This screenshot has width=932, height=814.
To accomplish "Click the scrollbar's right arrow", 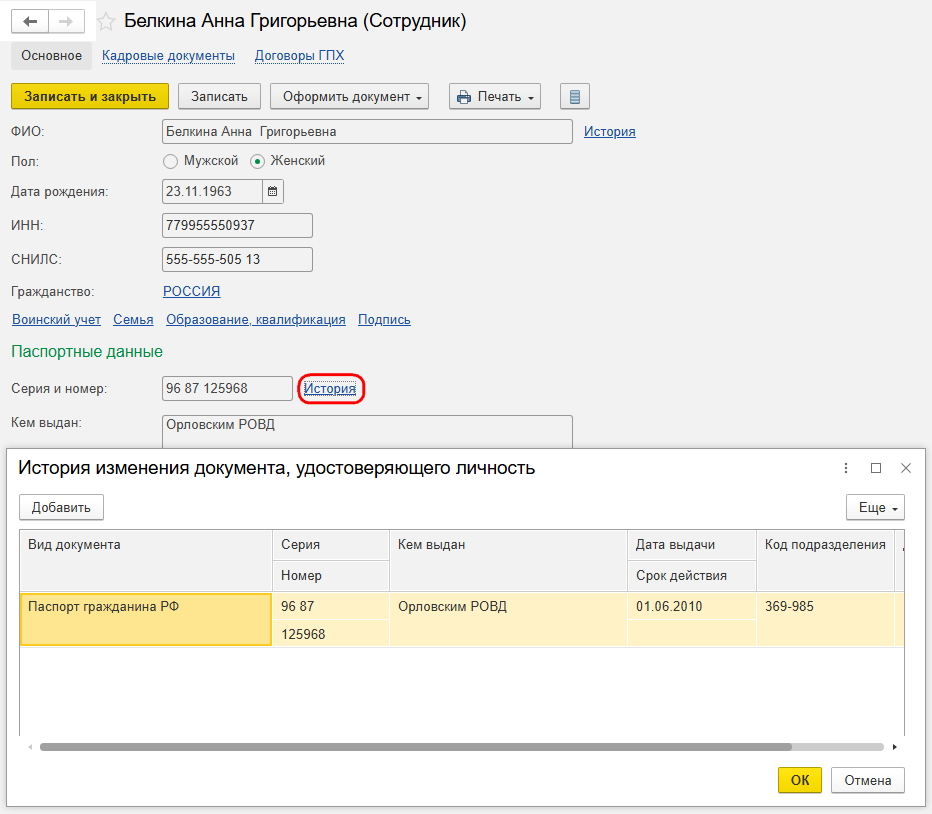I will (x=895, y=747).
